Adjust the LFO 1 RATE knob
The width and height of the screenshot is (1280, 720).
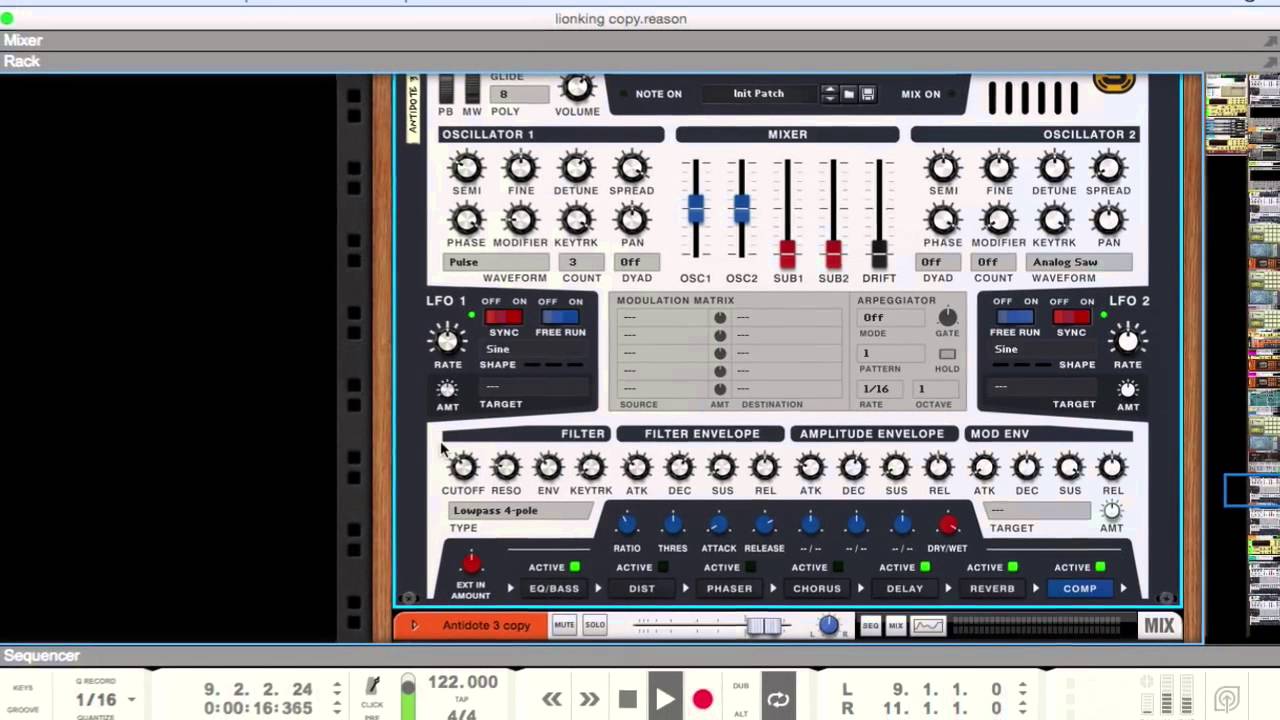(x=447, y=340)
